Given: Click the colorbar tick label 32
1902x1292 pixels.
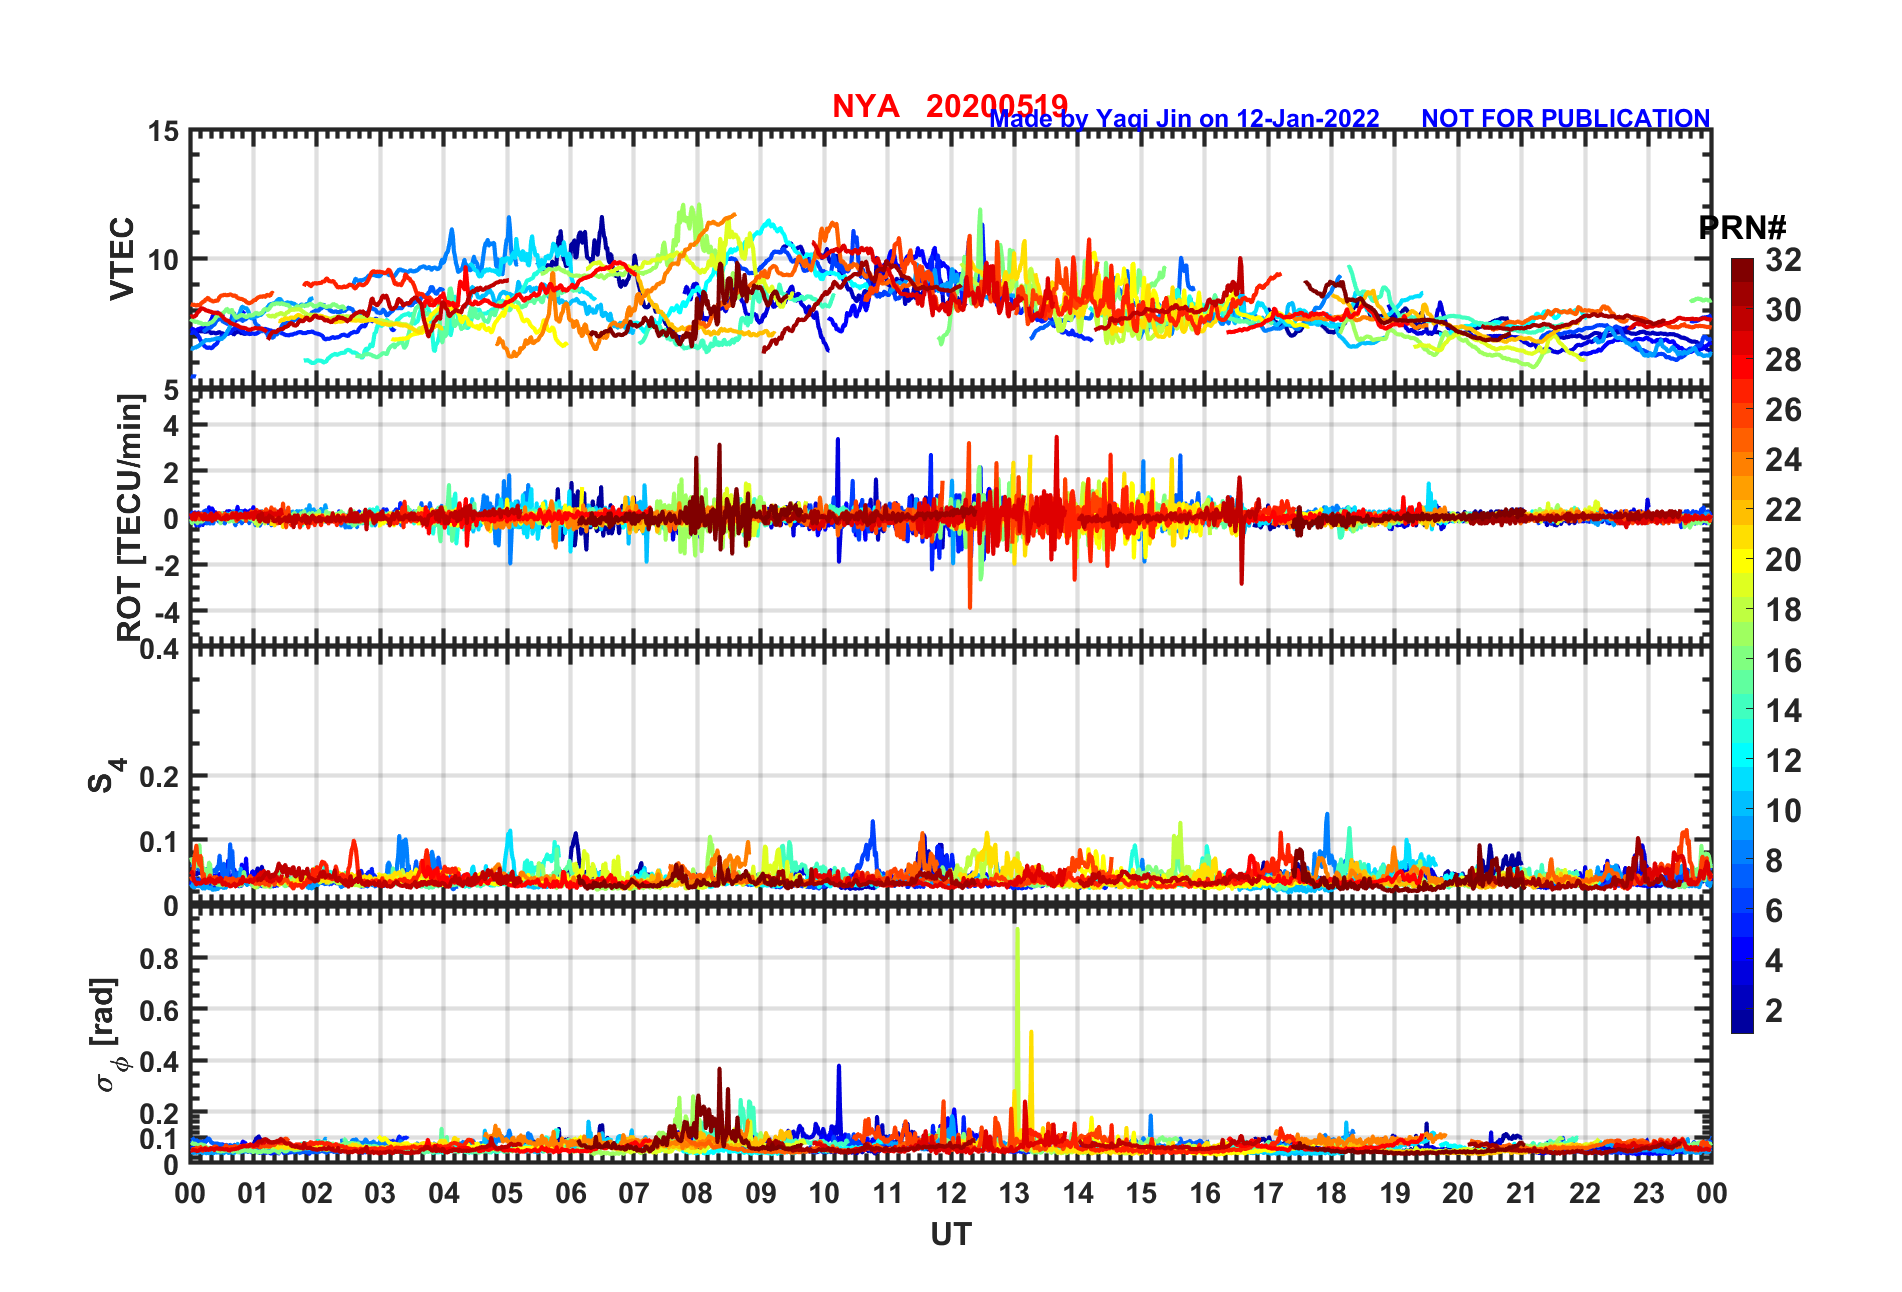Looking at the screenshot, I should (x=1783, y=260).
